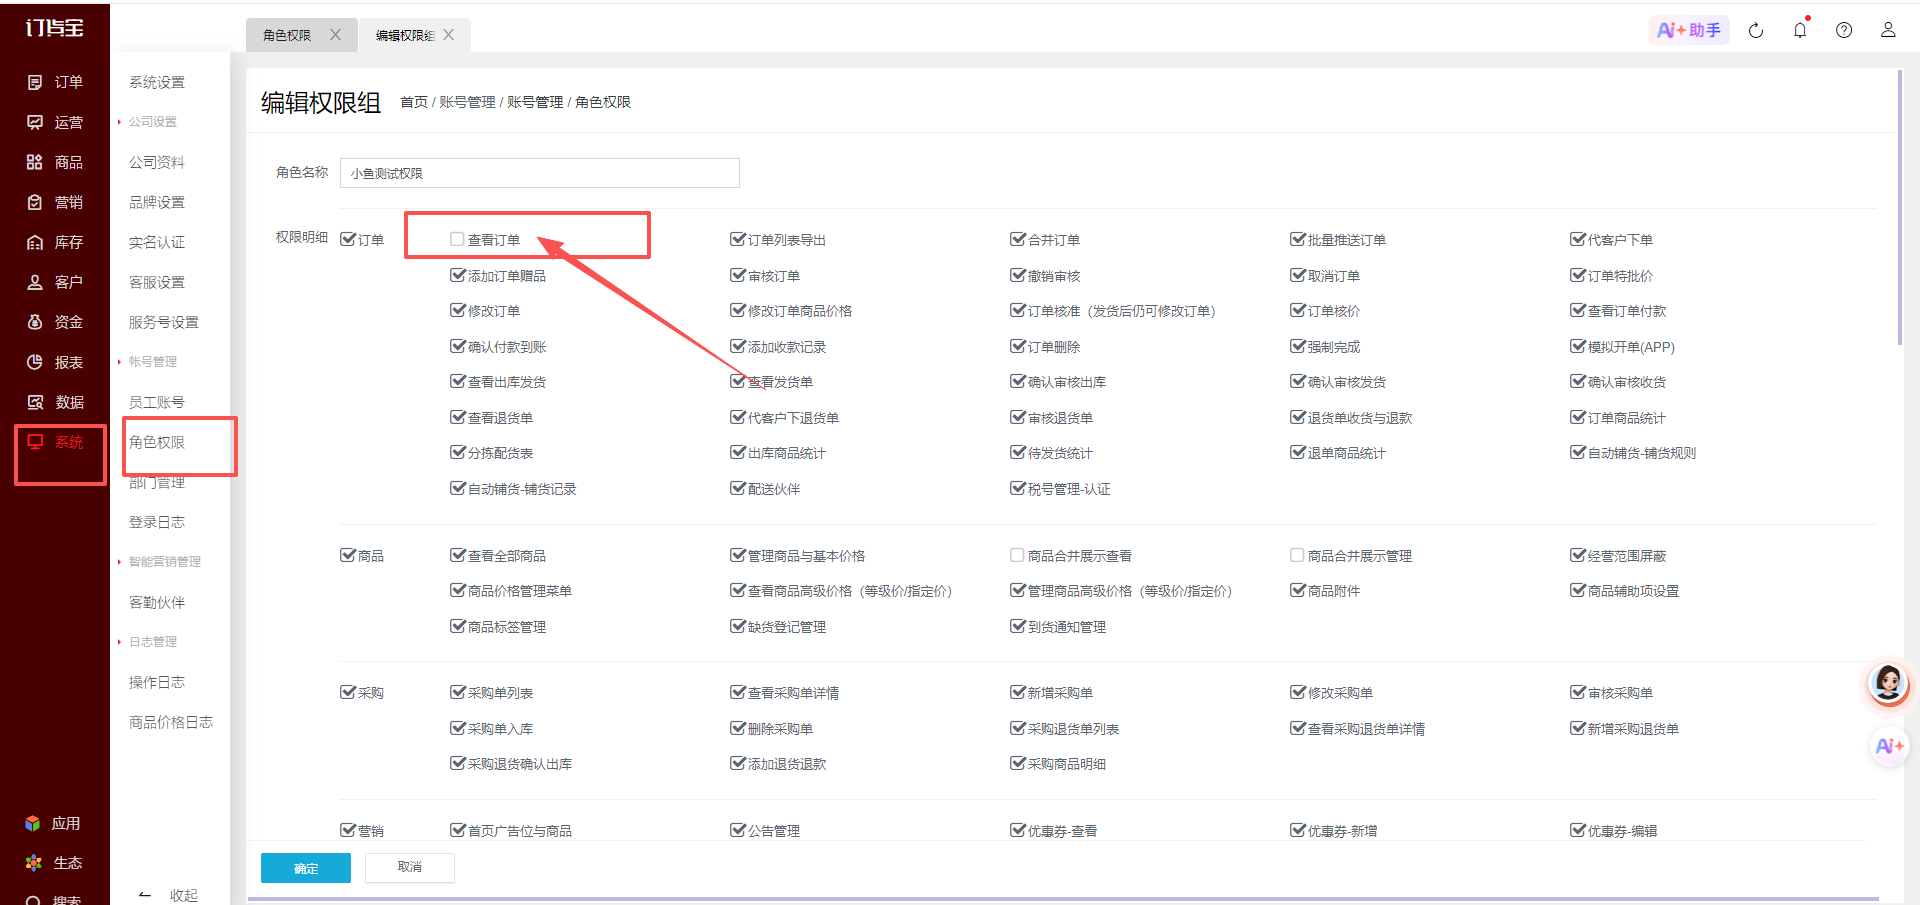Viewport: 1920px width, 905px height.
Task: Open the 数据 data sidebar icon
Action: 35,402
